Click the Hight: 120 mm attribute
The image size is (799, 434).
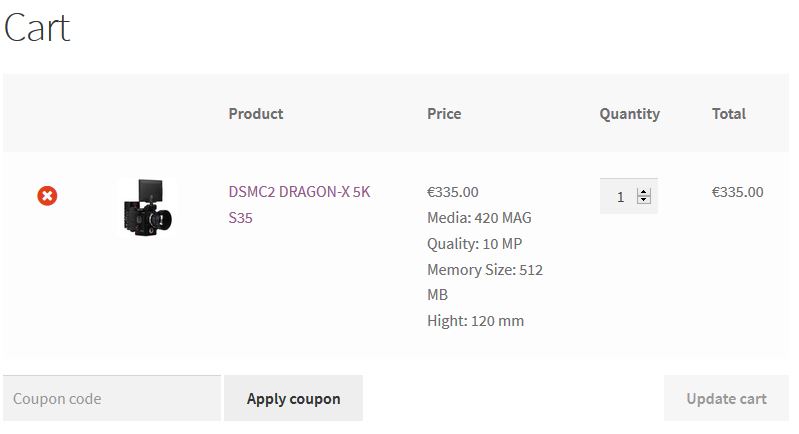click(x=475, y=321)
